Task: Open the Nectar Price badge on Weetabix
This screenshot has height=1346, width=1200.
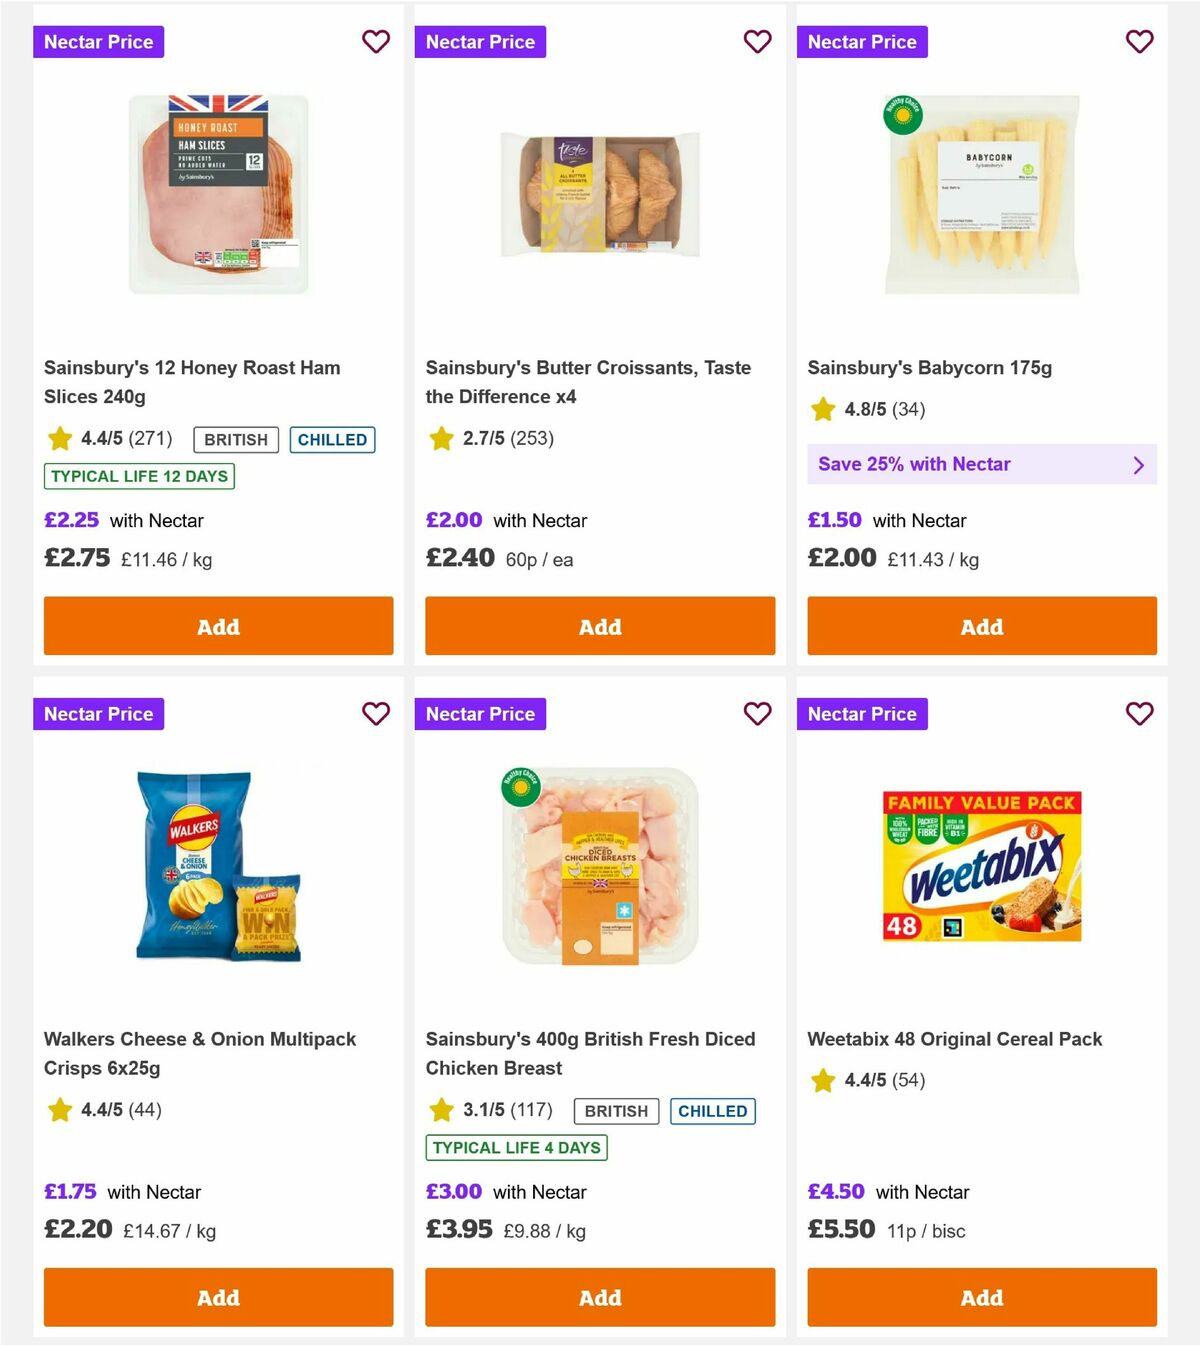Action: pos(862,714)
